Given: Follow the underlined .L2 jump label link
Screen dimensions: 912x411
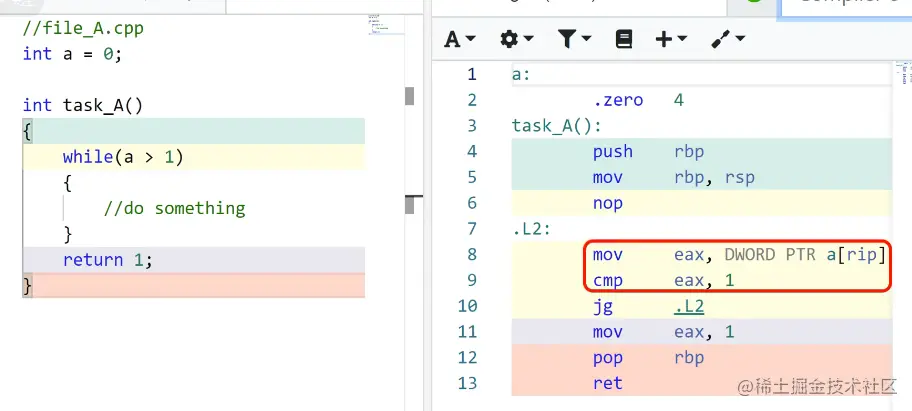Looking at the screenshot, I should (689, 306).
